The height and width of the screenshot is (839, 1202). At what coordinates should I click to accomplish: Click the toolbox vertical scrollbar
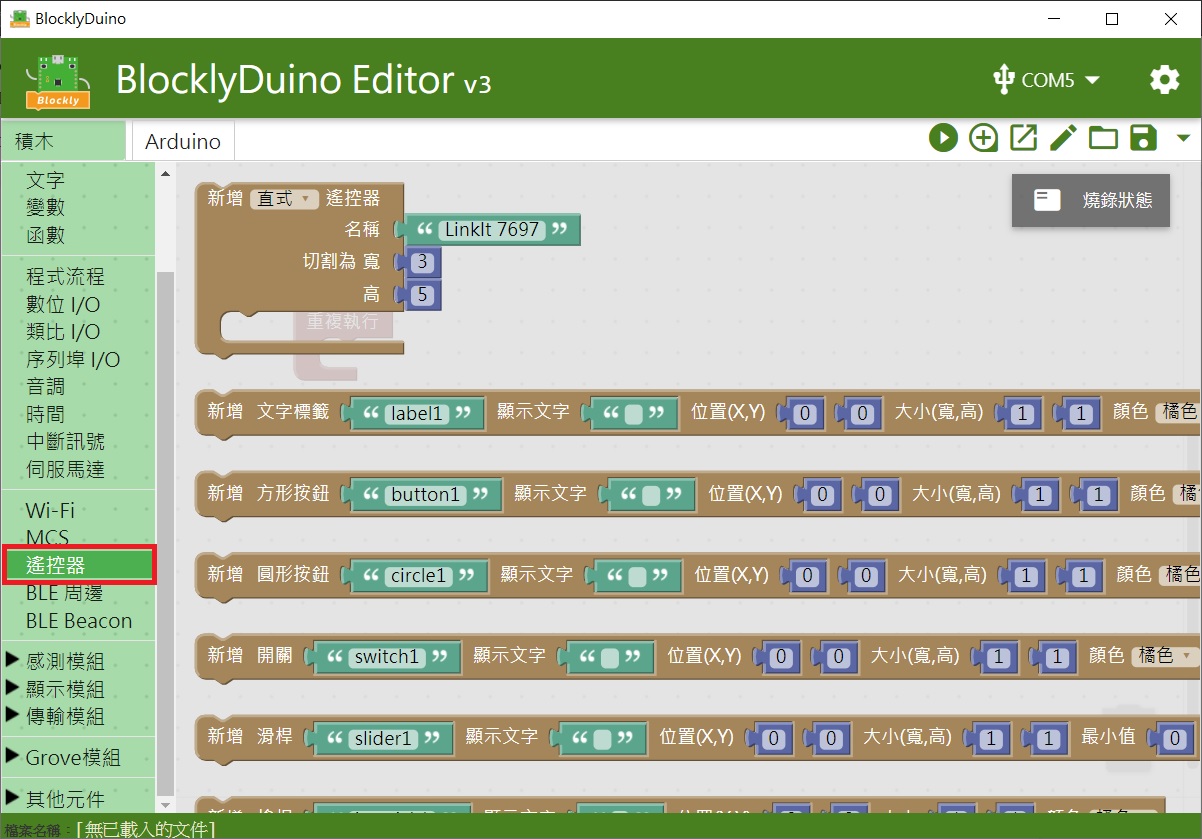(166, 535)
